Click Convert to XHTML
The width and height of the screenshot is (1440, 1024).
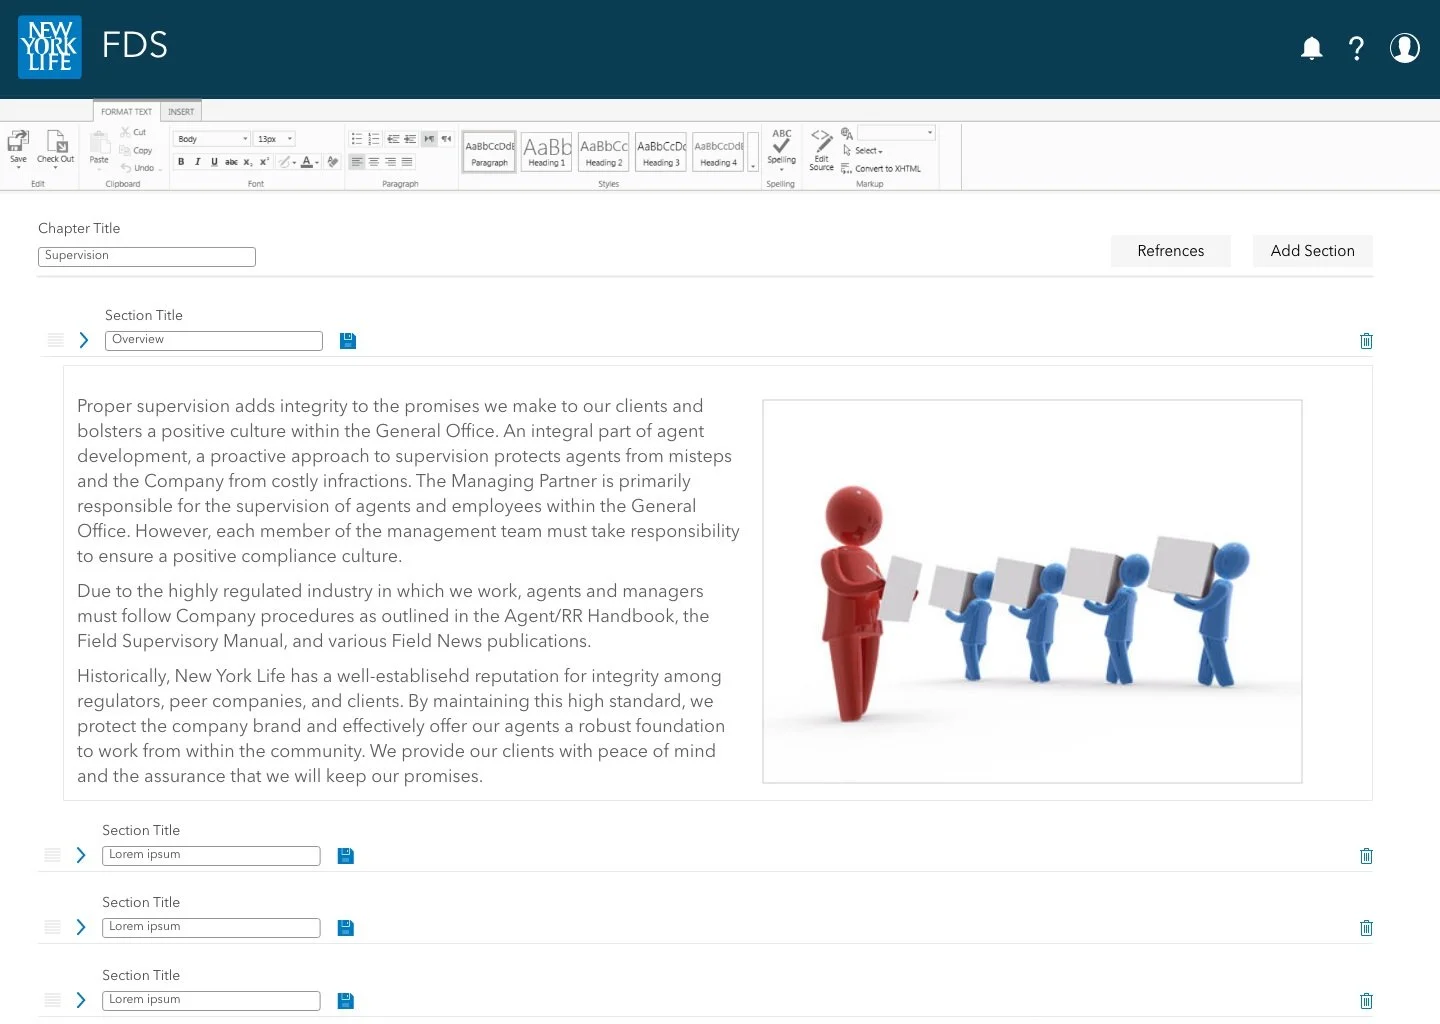tap(881, 169)
